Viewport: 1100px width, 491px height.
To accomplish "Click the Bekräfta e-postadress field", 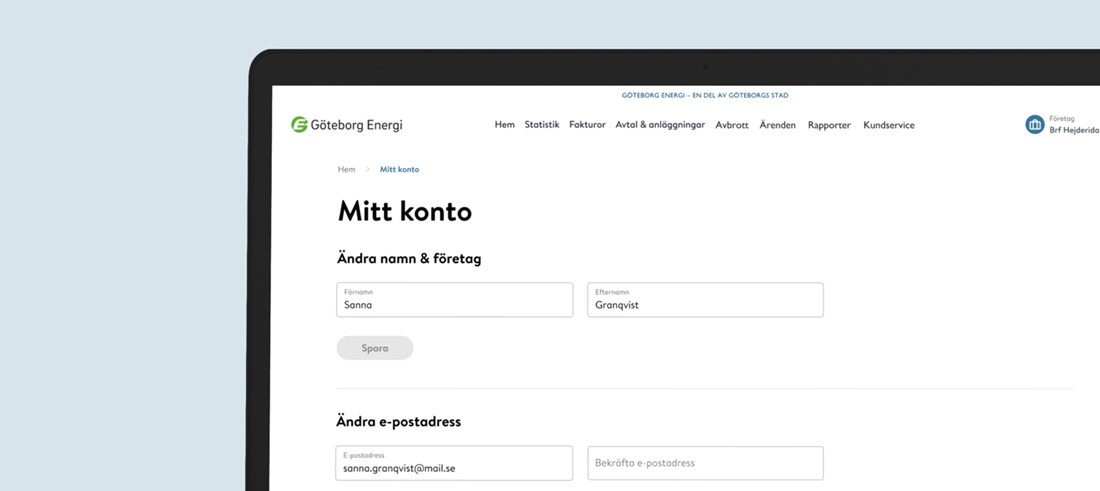I will (x=705, y=463).
